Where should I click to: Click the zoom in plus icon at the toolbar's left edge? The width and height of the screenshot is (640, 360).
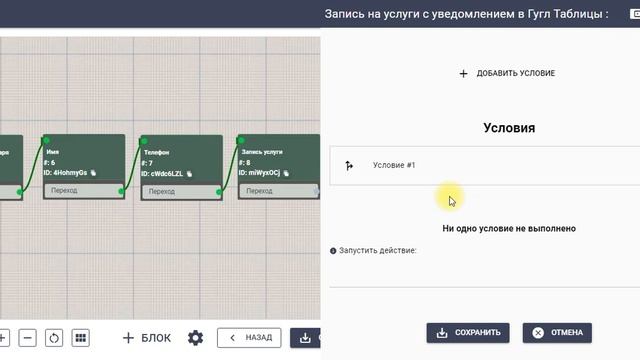(2, 338)
